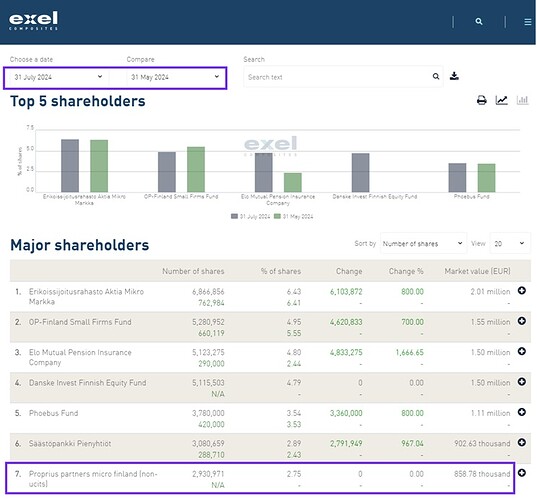Expand details for OP-Finland Small Firms Fund
537x500 pixels.
(522, 321)
